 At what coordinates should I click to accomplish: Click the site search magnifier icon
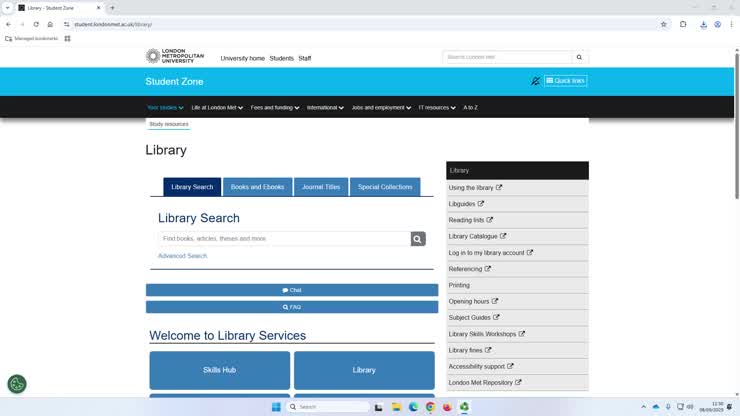[x=579, y=57]
